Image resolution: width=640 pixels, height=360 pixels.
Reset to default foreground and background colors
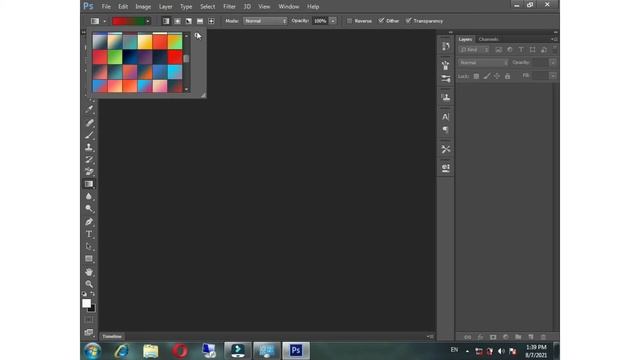point(84,294)
